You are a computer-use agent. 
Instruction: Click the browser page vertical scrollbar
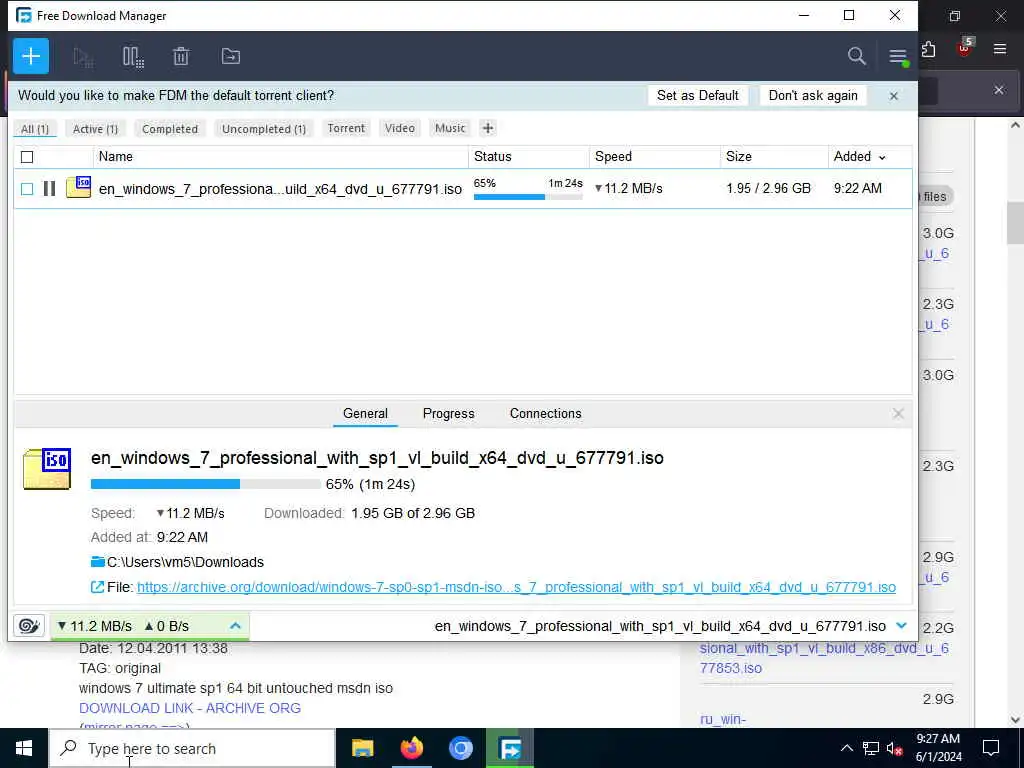[x=1015, y=223]
